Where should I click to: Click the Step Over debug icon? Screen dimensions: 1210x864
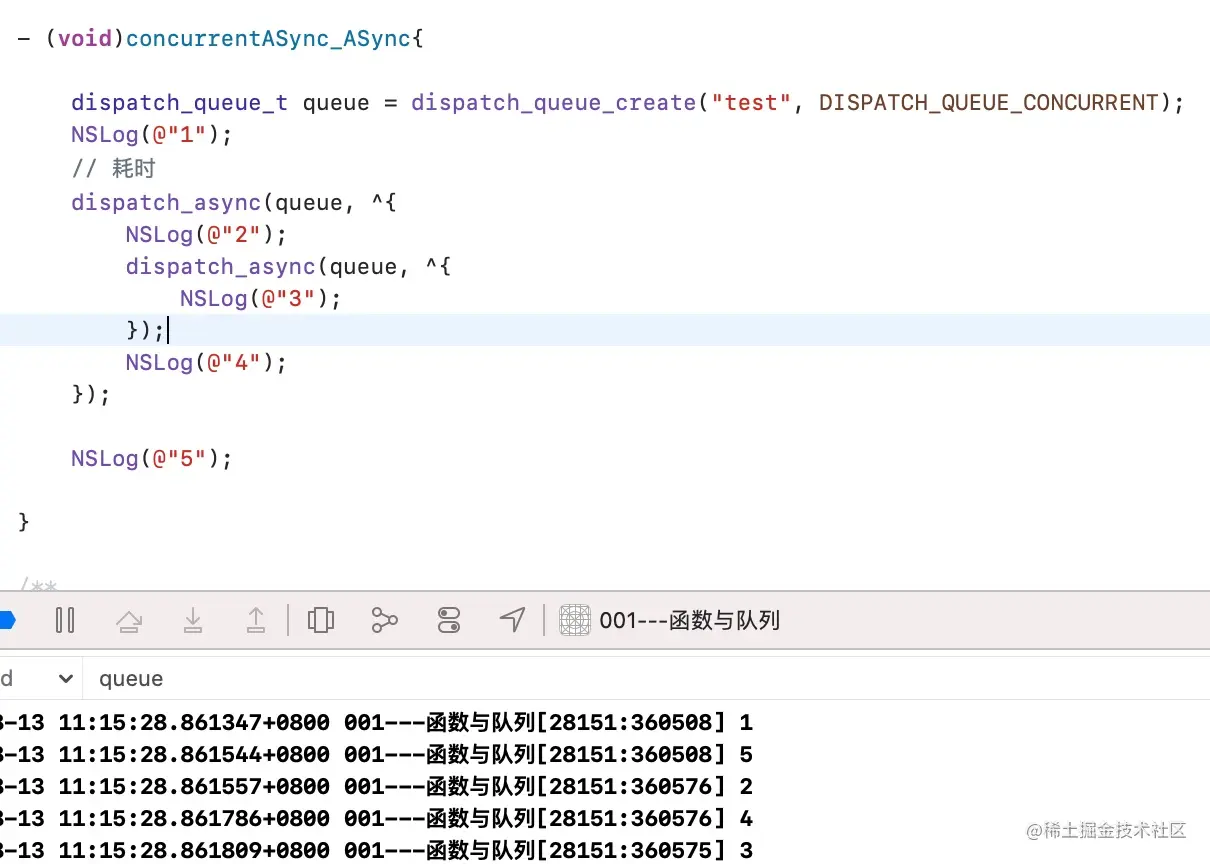click(x=130, y=620)
